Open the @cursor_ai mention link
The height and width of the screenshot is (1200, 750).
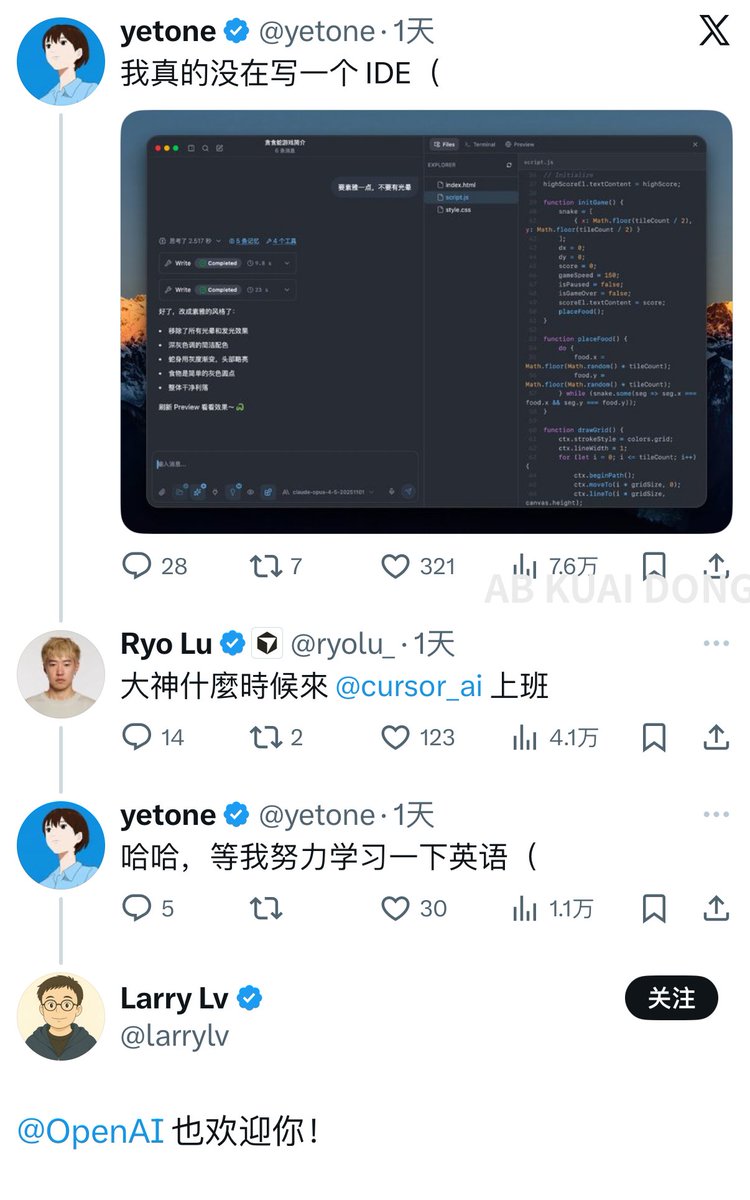408,687
